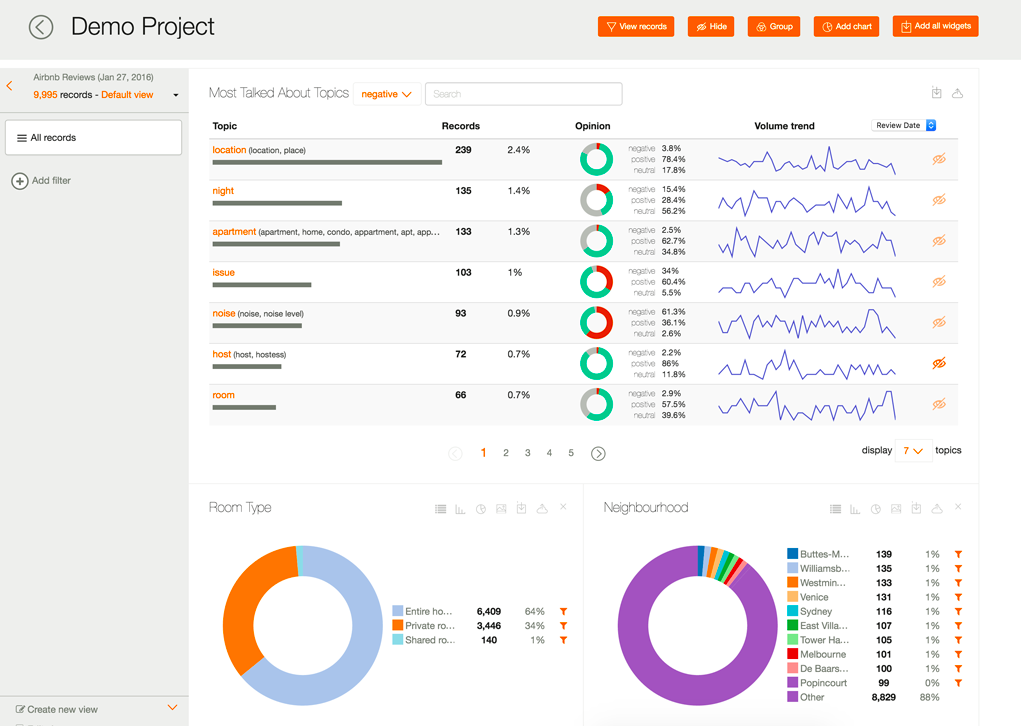Viewport: 1021px width, 726px height.
Task: Click the Group button
Action: (x=774, y=27)
